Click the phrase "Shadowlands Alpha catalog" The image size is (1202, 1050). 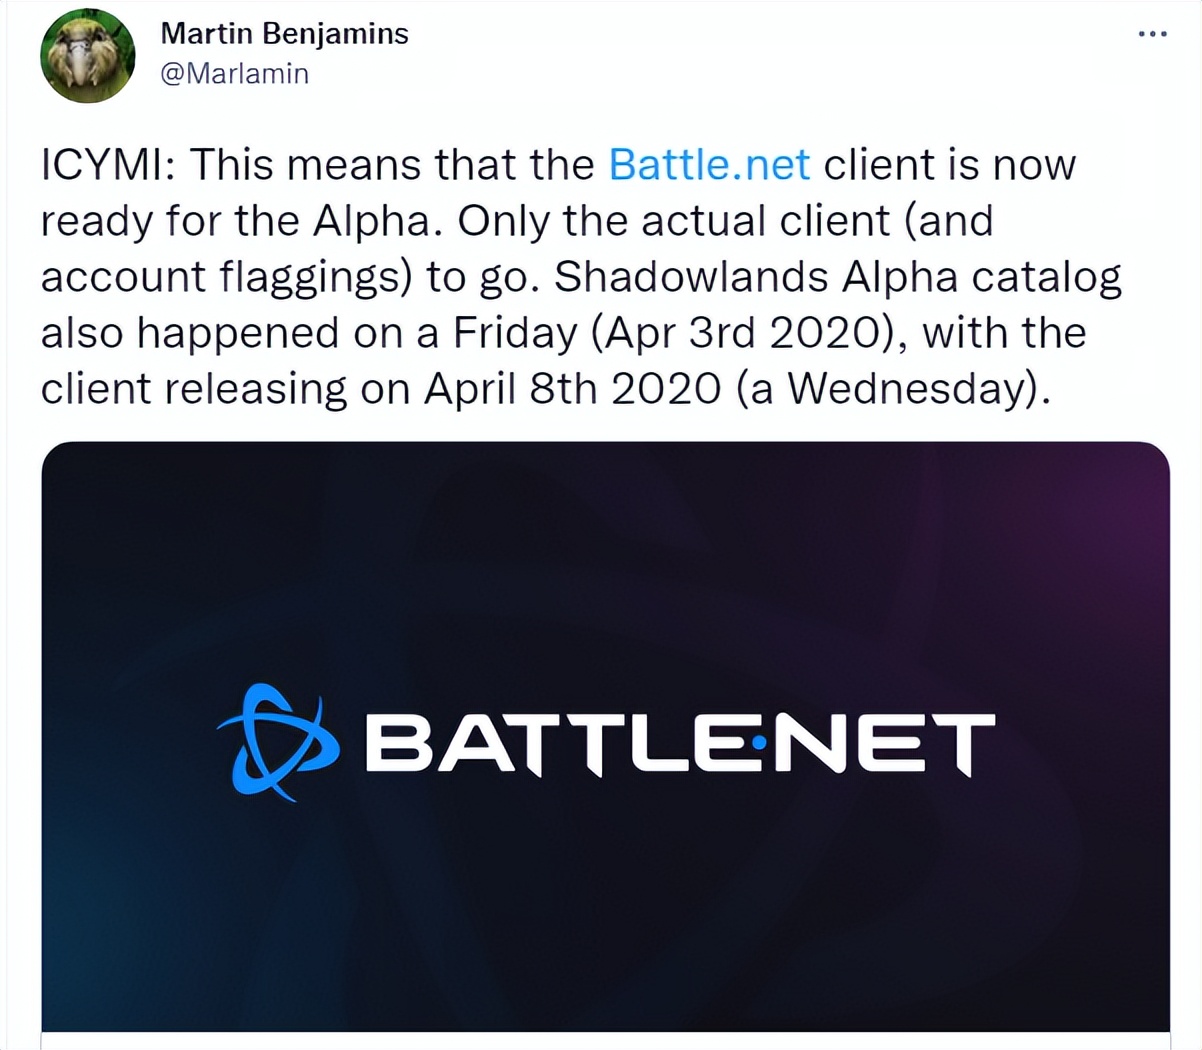pos(838,277)
